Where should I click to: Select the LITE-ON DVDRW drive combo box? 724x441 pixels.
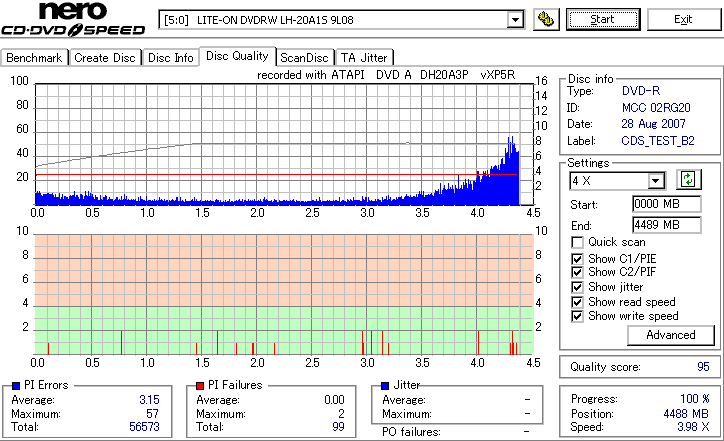341,20
